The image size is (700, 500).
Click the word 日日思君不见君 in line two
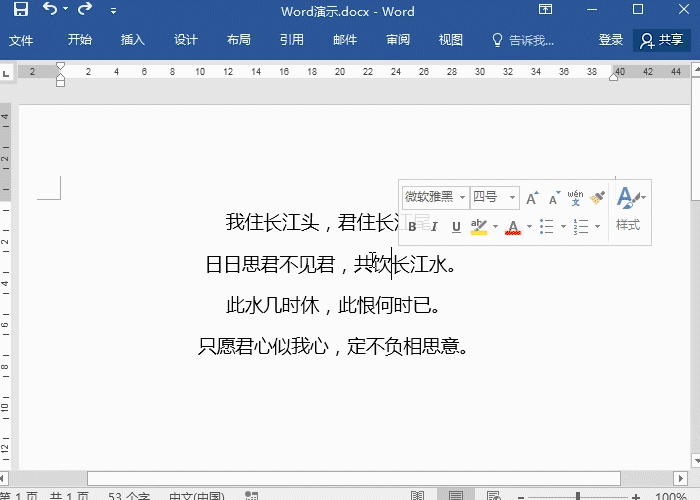click(x=271, y=264)
